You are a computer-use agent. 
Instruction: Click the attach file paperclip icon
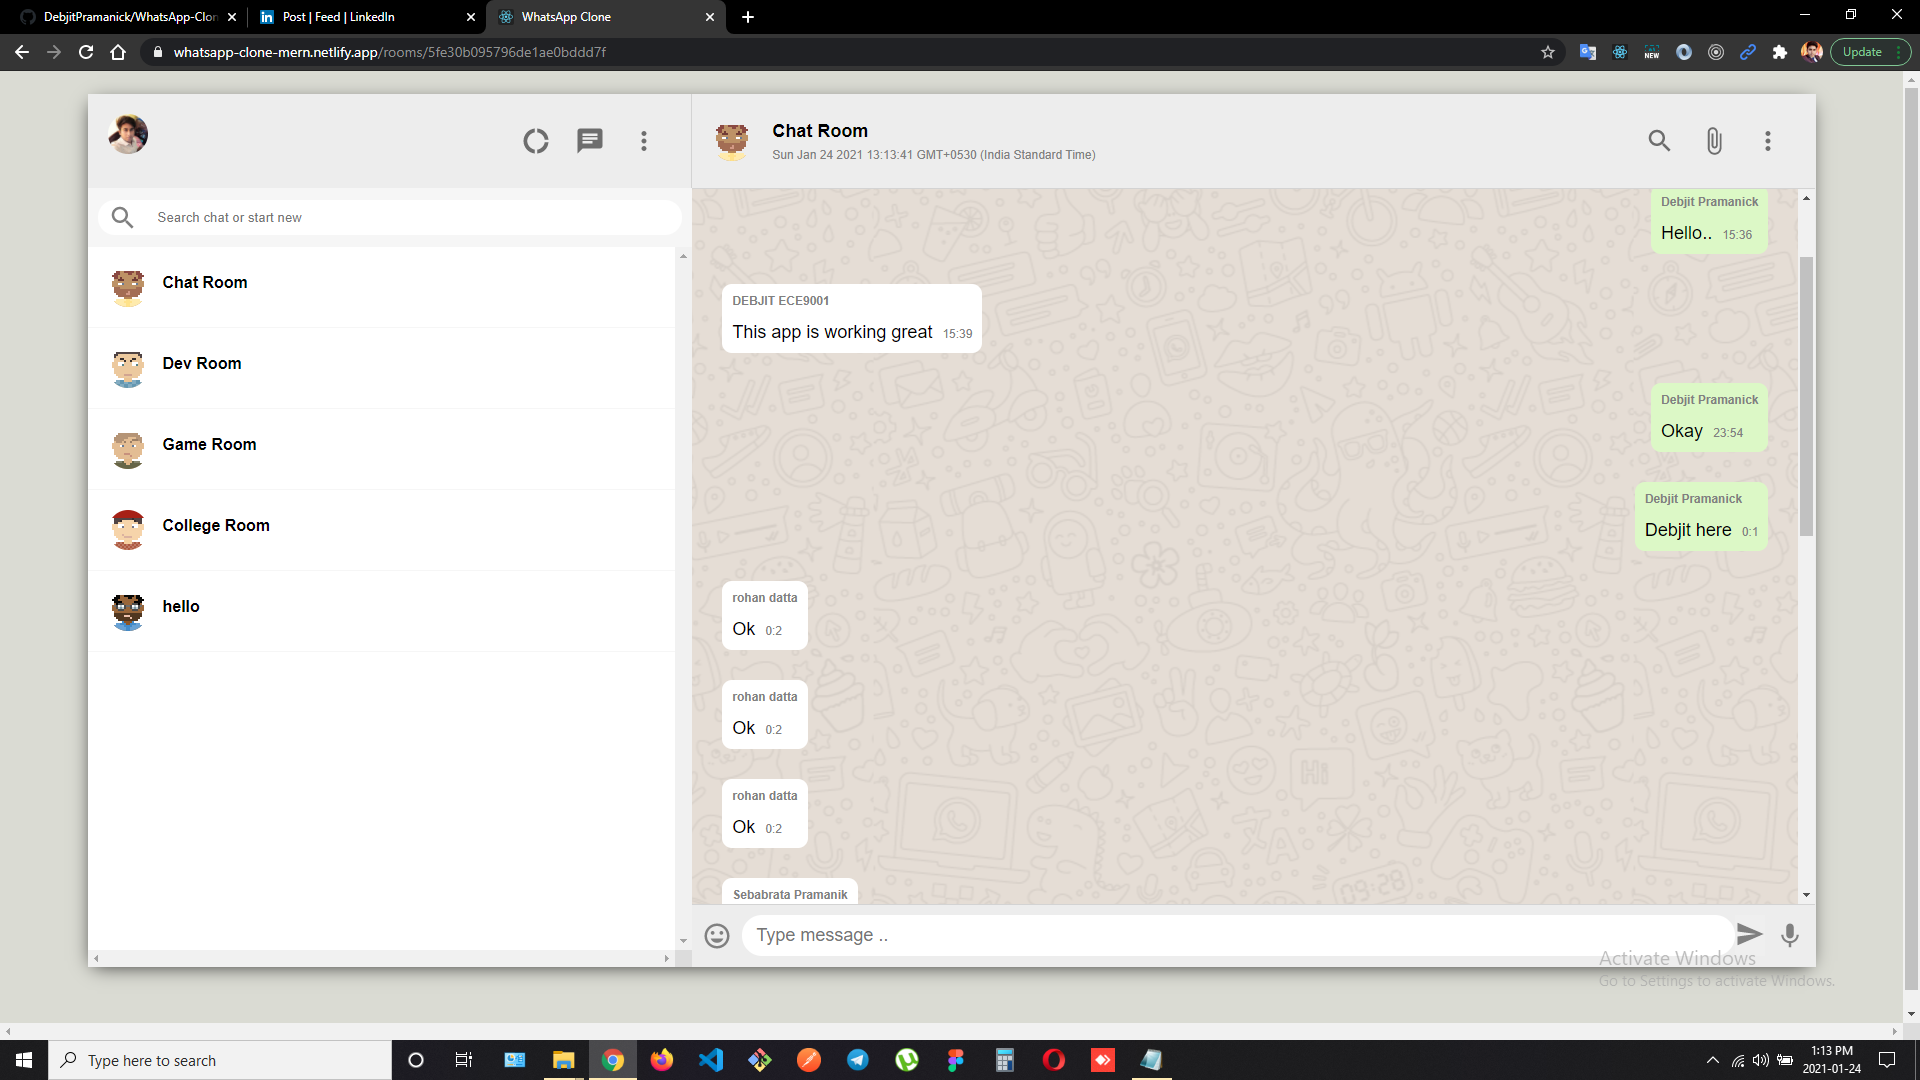point(1714,141)
